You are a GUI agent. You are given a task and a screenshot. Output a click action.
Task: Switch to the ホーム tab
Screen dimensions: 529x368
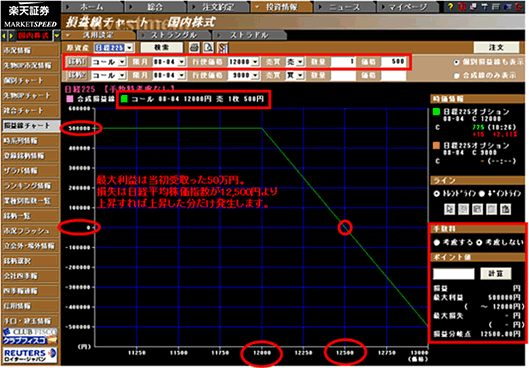tap(92, 7)
